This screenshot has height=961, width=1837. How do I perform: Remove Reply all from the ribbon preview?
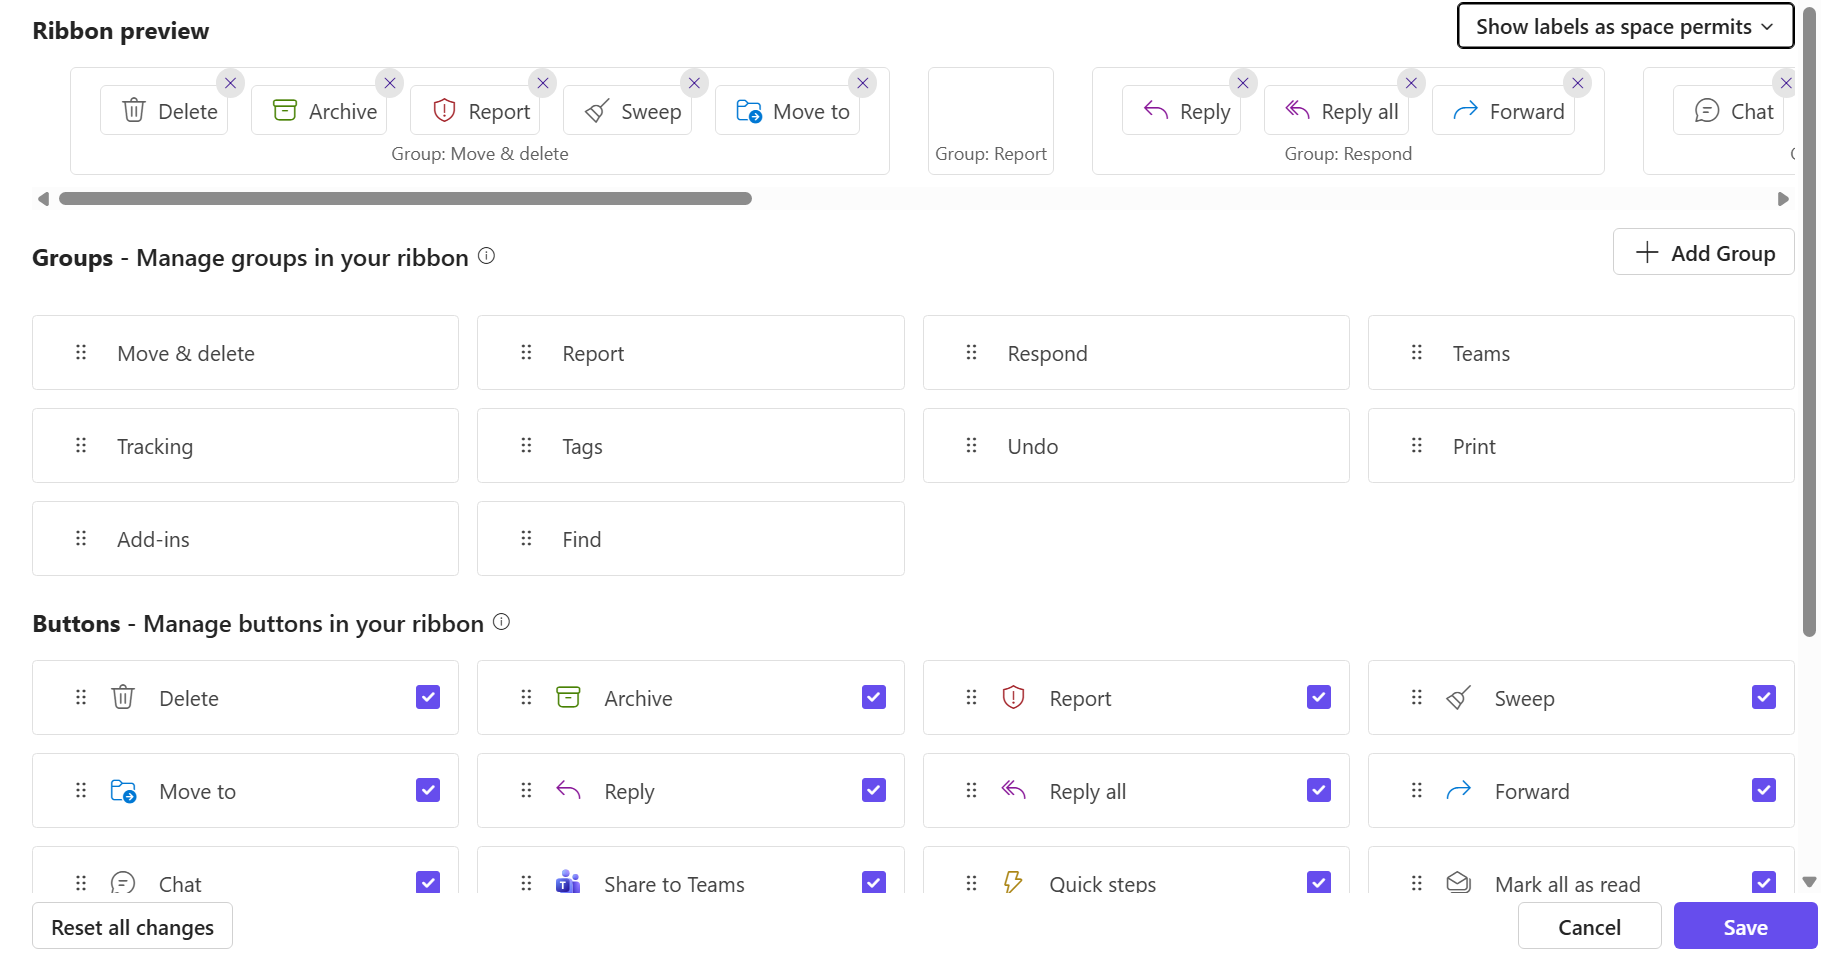(x=1411, y=83)
